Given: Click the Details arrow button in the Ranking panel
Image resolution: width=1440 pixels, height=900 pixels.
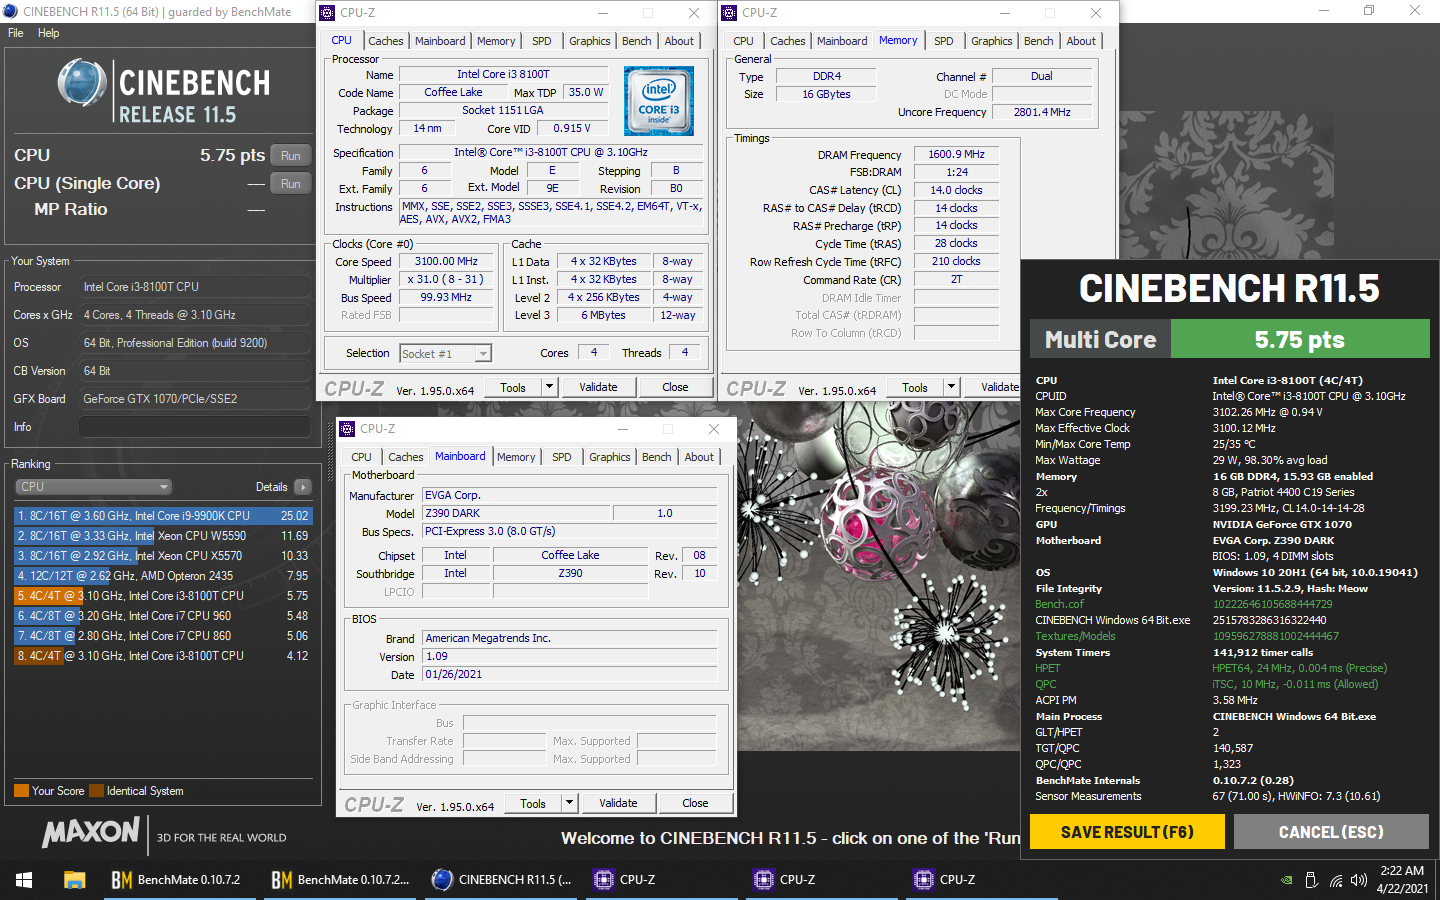Looking at the screenshot, I should pyautogui.click(x=303, y=487).
